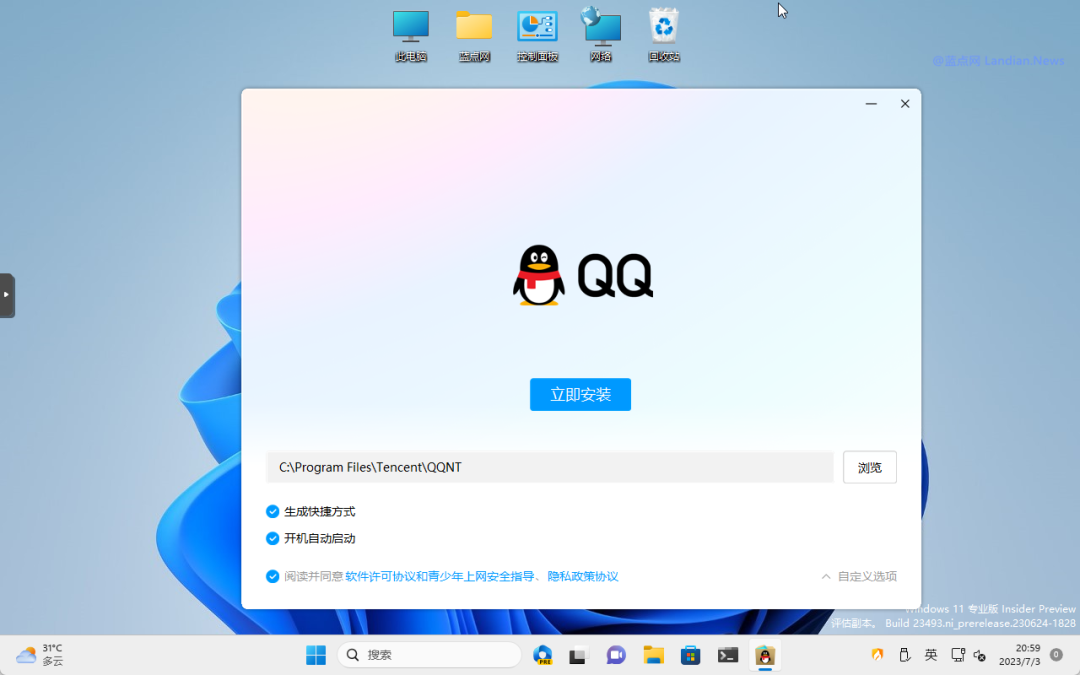Open the notification count badge
The height and width of the screenshot is (675, 1080).
click(1056, 654)
